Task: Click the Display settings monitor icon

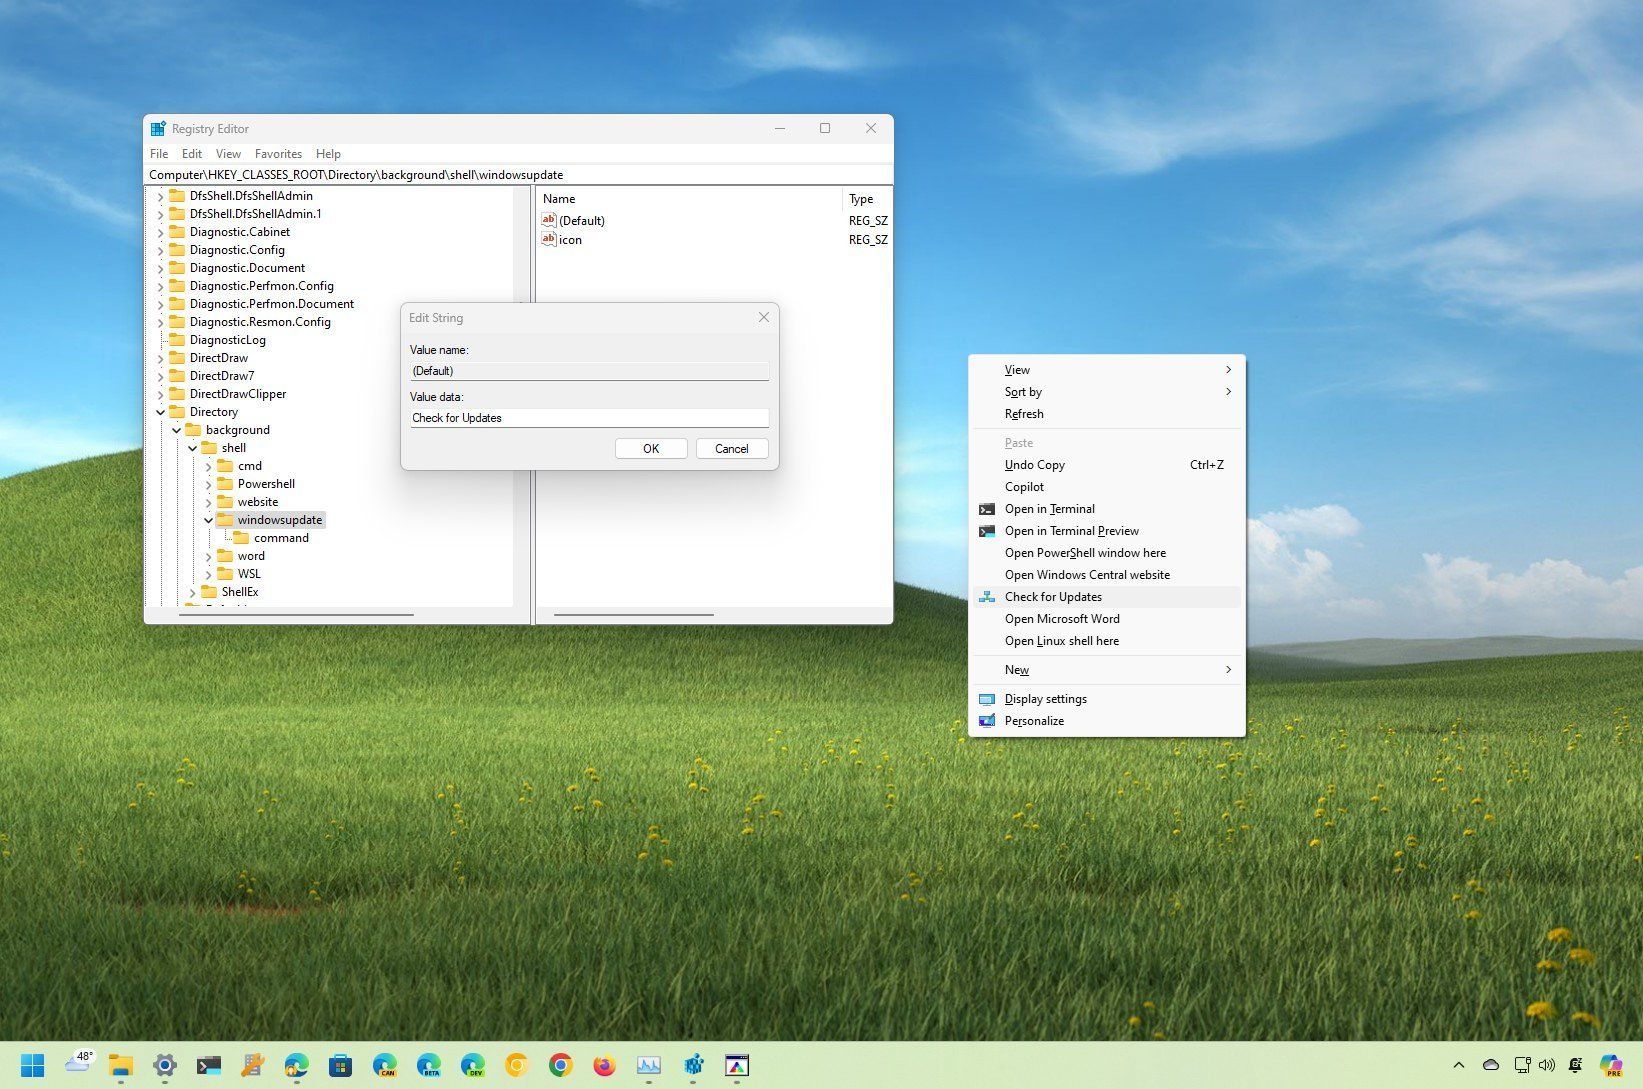Action: (x=986, y=699)
